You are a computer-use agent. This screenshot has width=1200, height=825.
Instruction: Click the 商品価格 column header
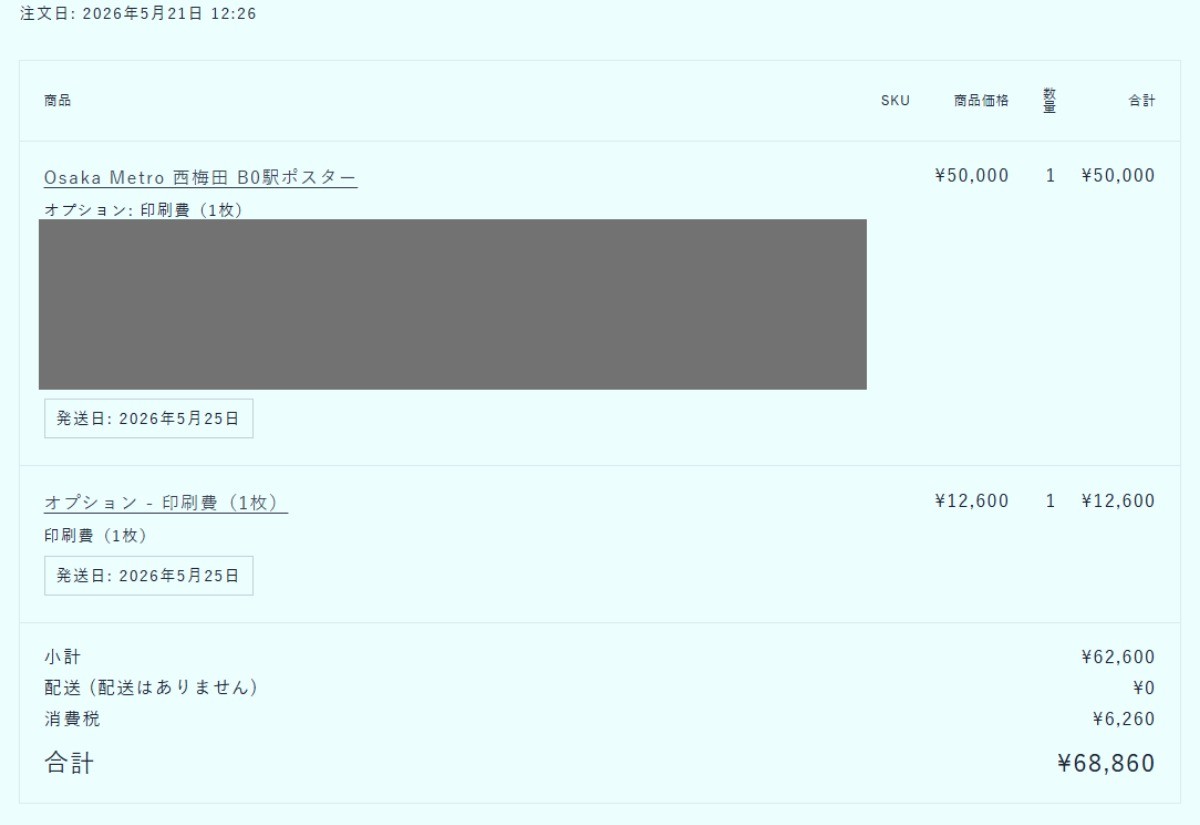coord(981,101)
